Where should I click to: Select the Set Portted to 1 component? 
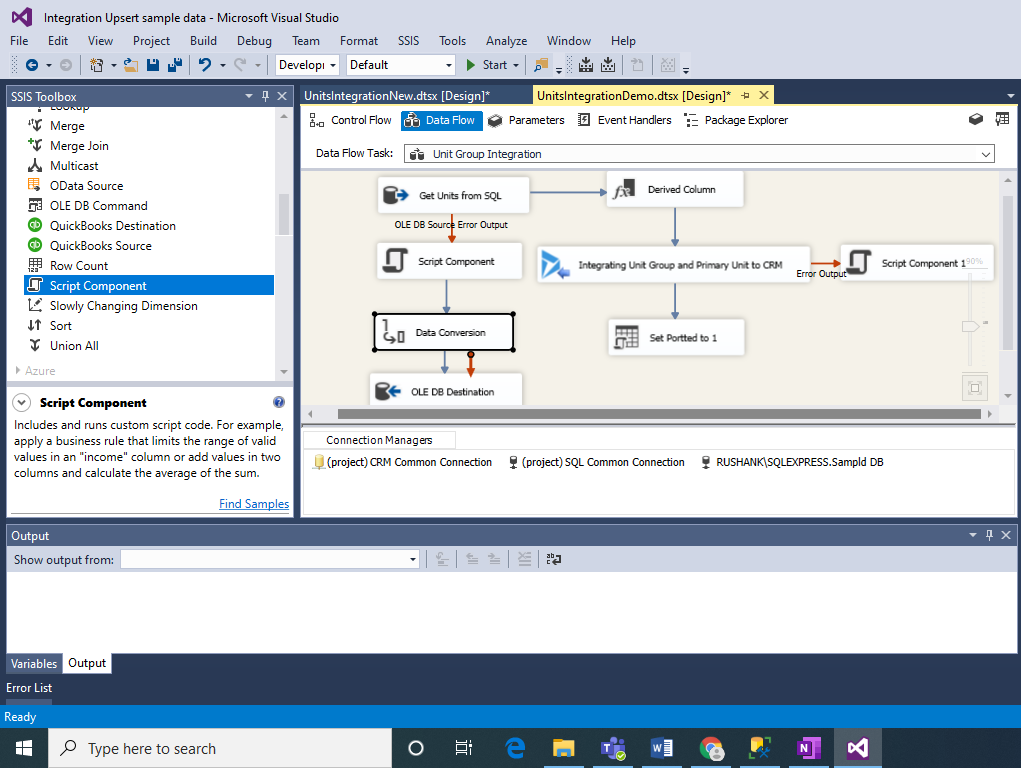coord(676,337)
